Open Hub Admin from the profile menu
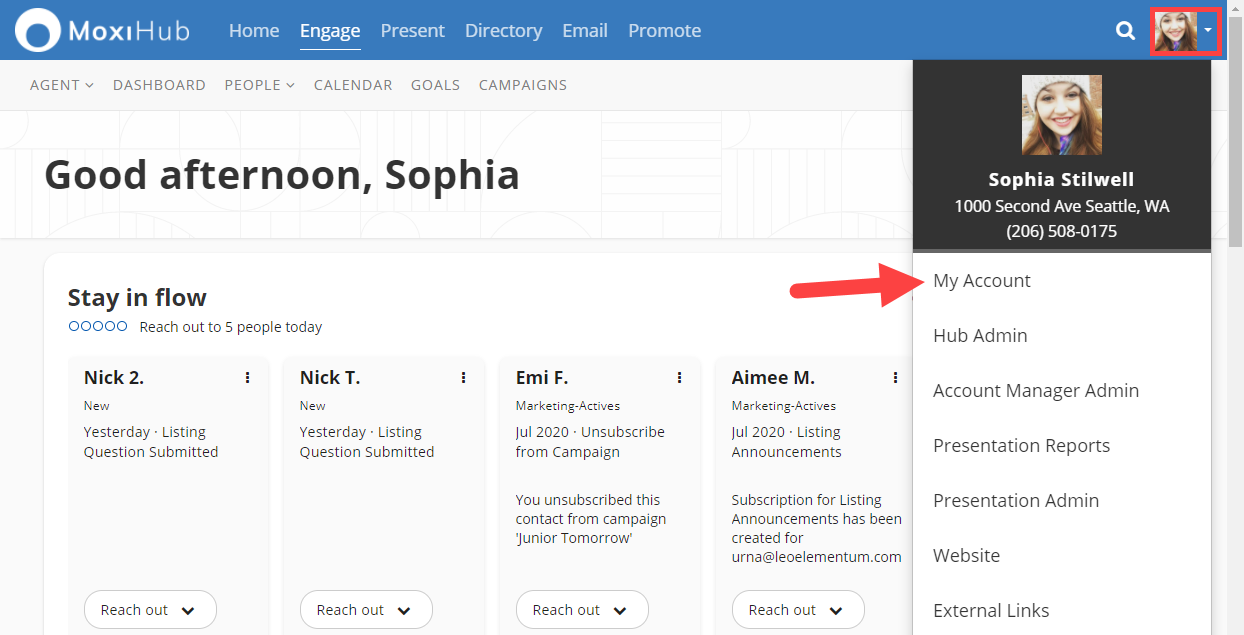Viewport: 1244px width, 635px height. click(980, 336)
